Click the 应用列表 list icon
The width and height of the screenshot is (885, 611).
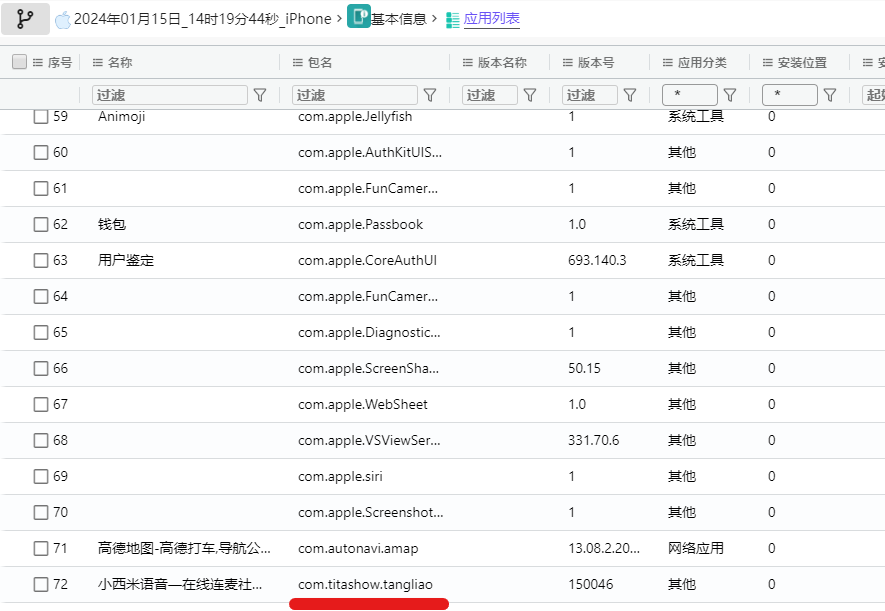453,20
